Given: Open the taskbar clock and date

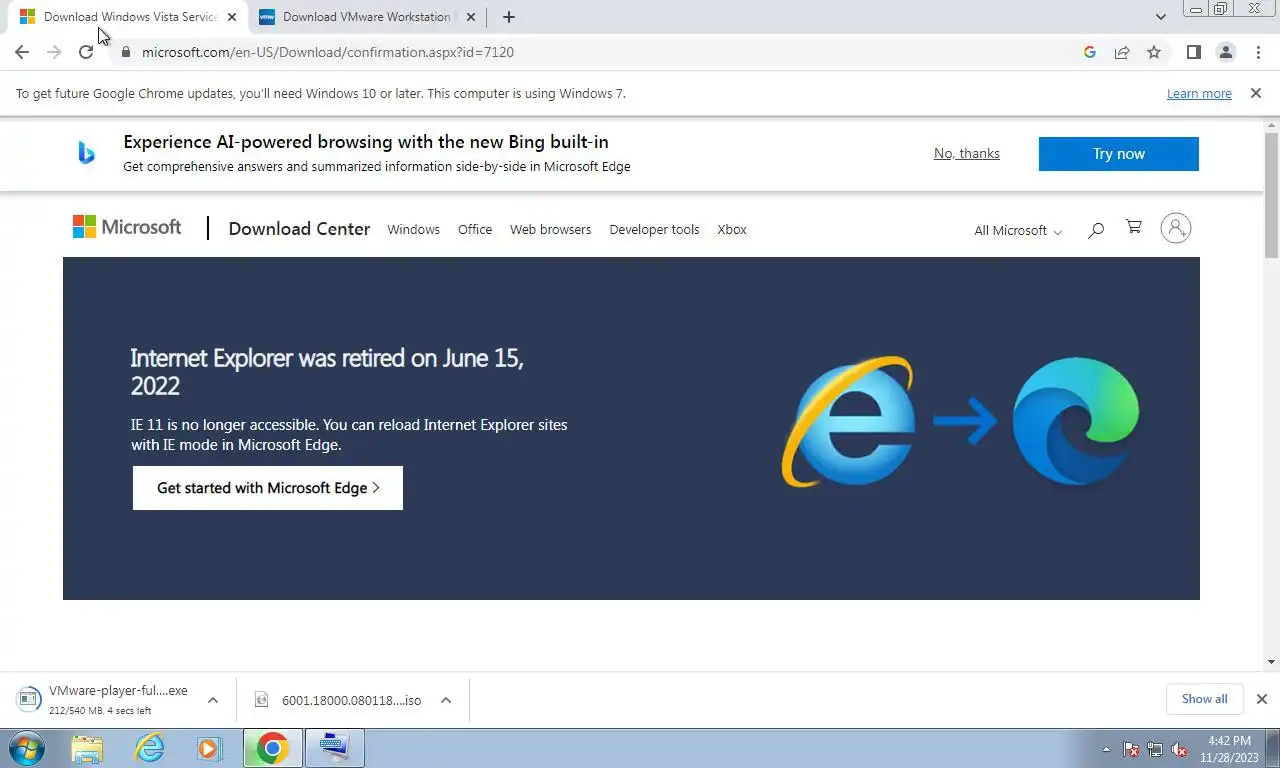Looking at the screenshot, I should pyautogui.click(x=1229, y=749).
